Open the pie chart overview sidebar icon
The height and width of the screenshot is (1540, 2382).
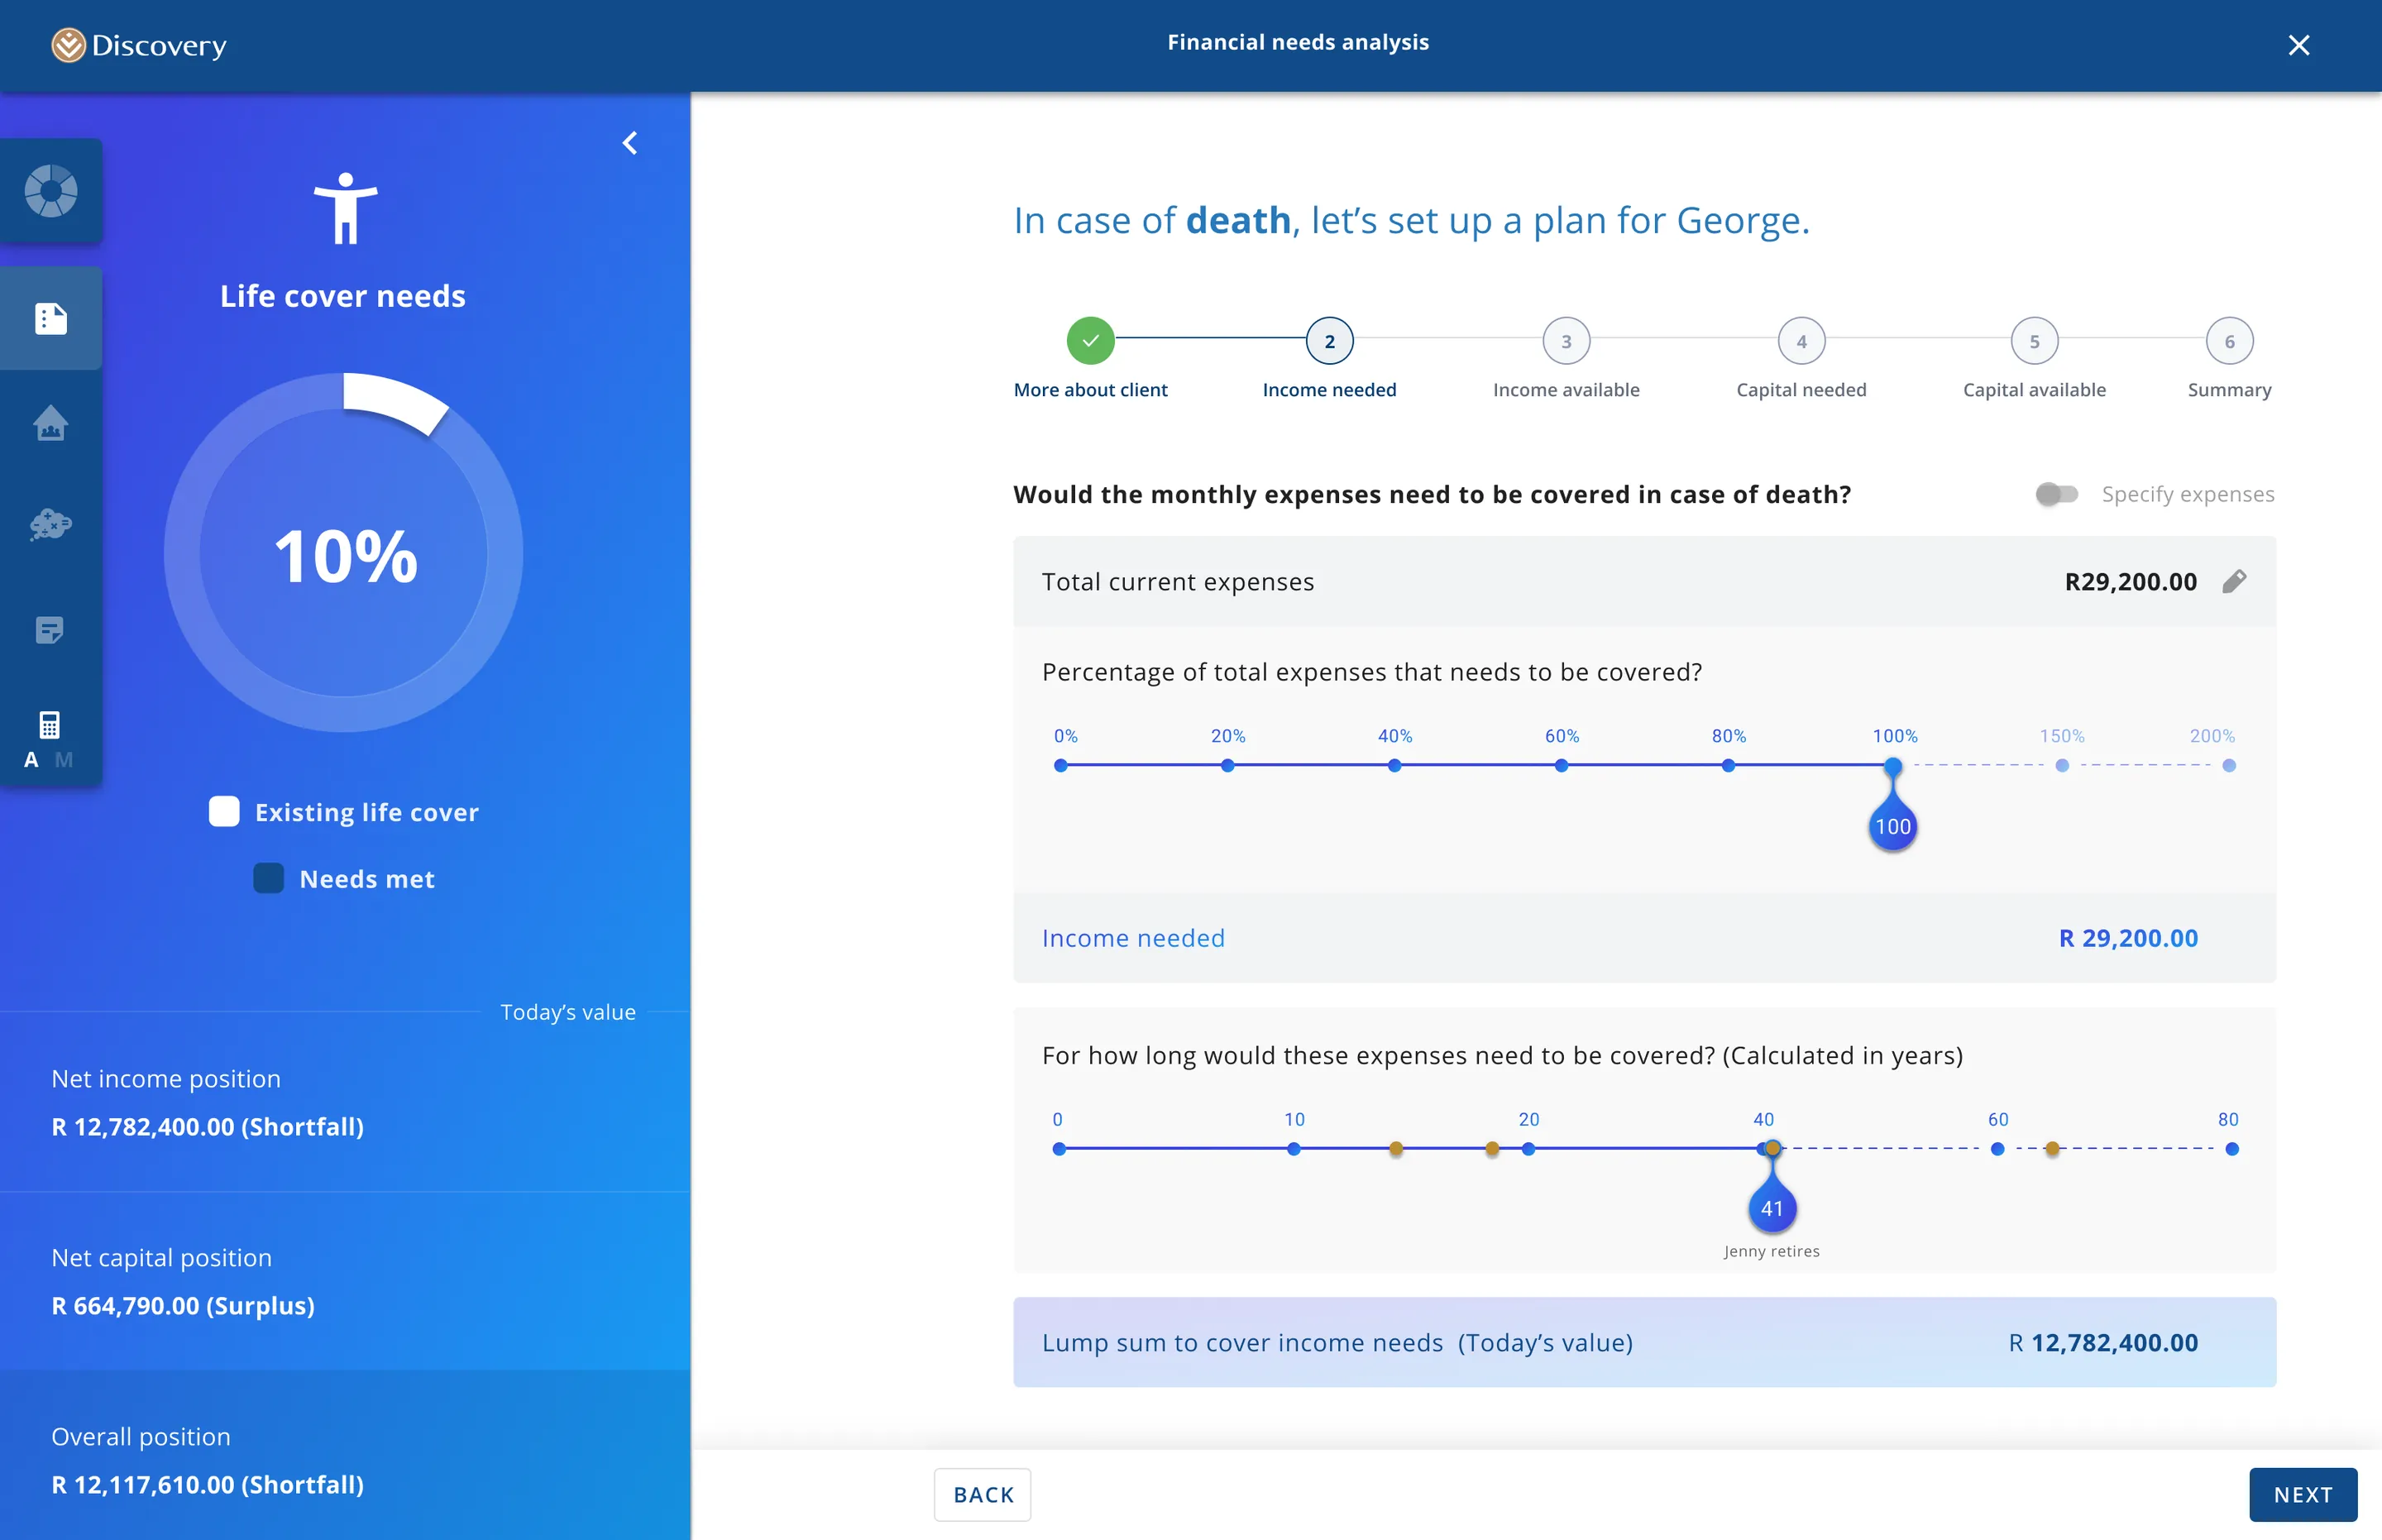pos(51,191)
